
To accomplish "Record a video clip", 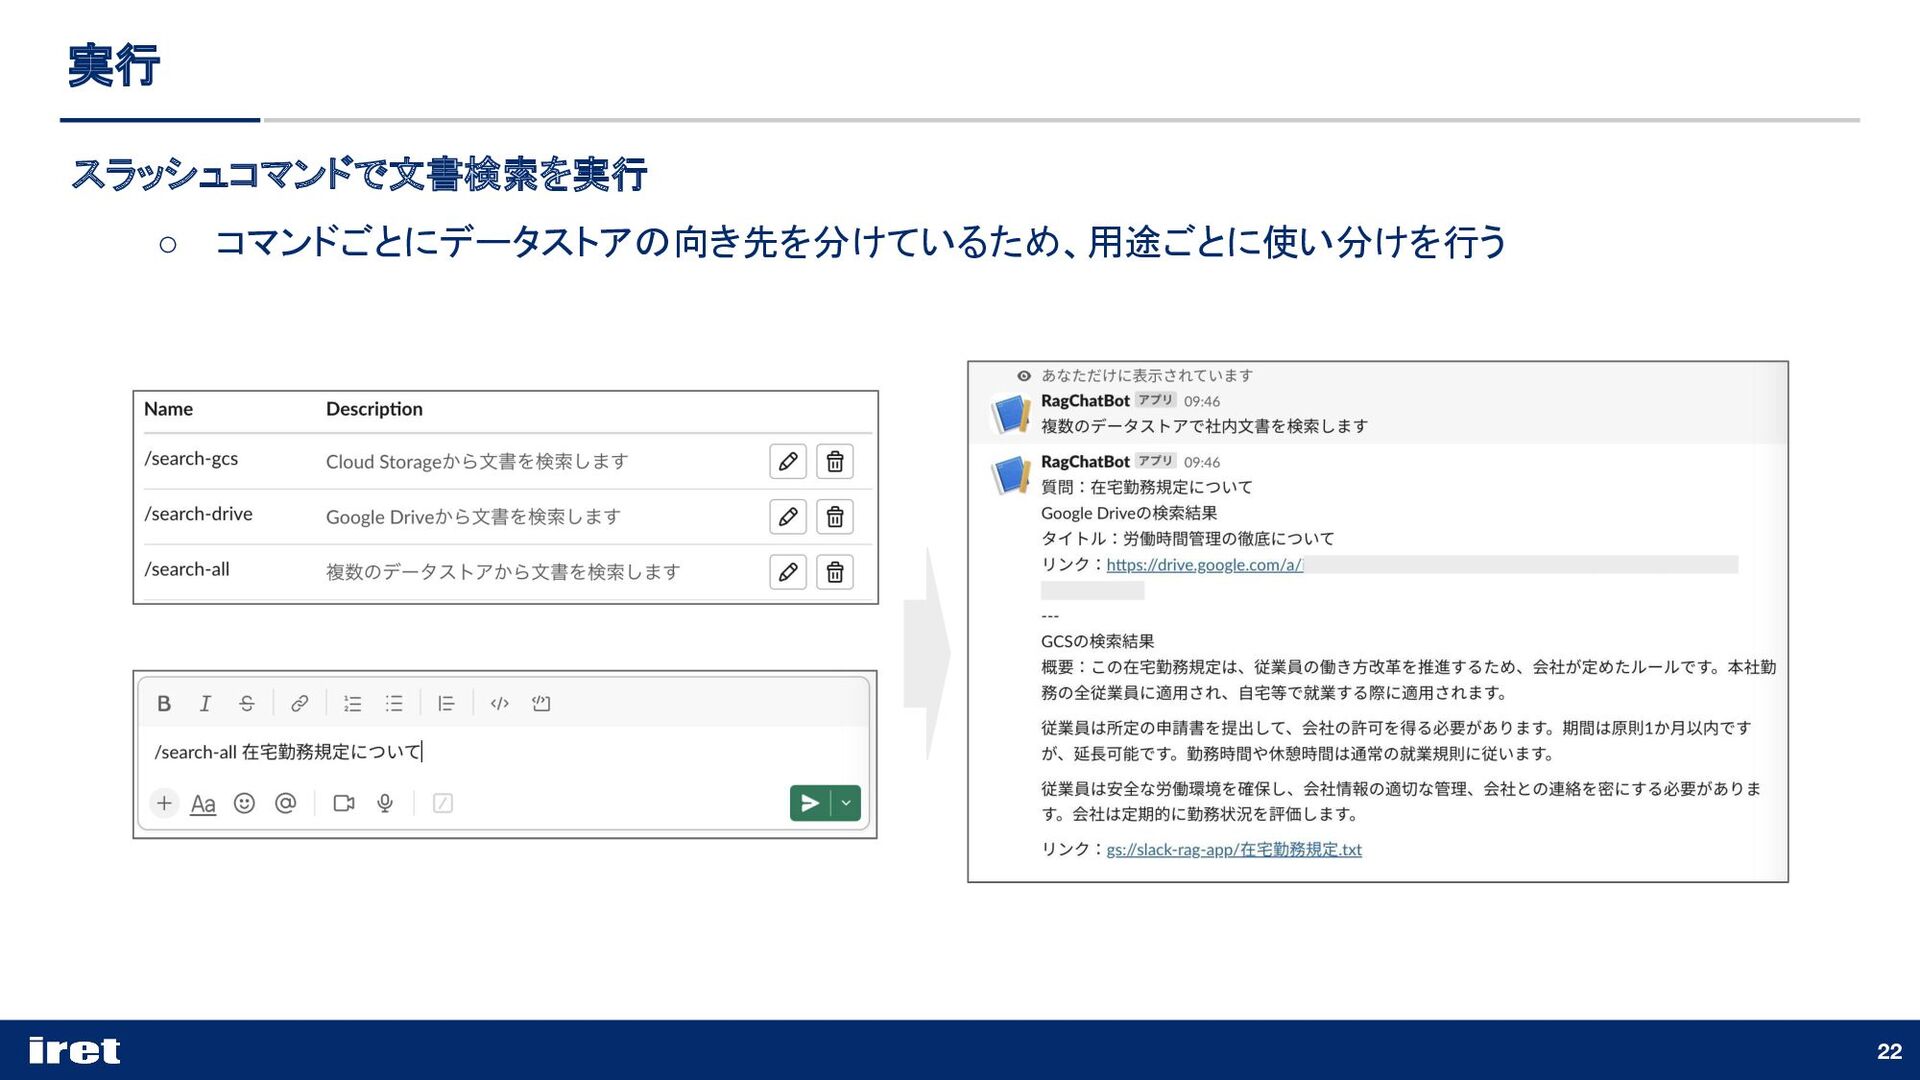I will pos(344,803).
